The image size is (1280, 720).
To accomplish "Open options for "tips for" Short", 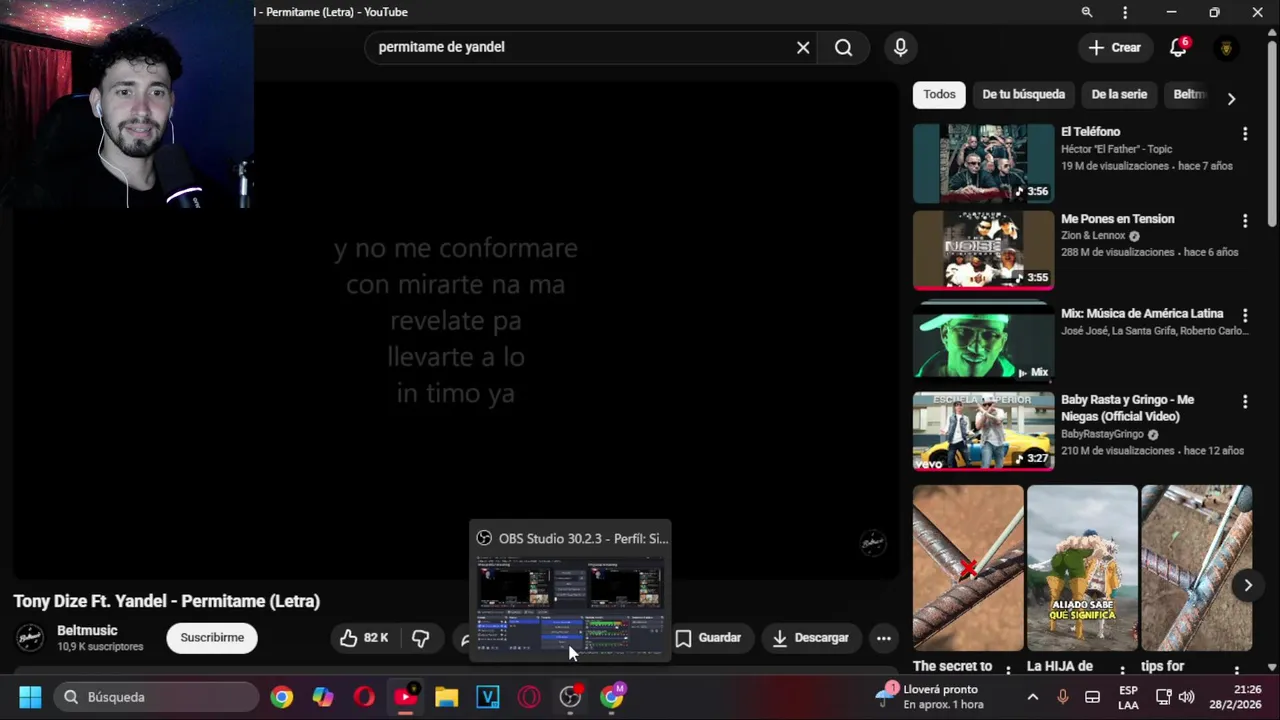I will [1236, 669].
